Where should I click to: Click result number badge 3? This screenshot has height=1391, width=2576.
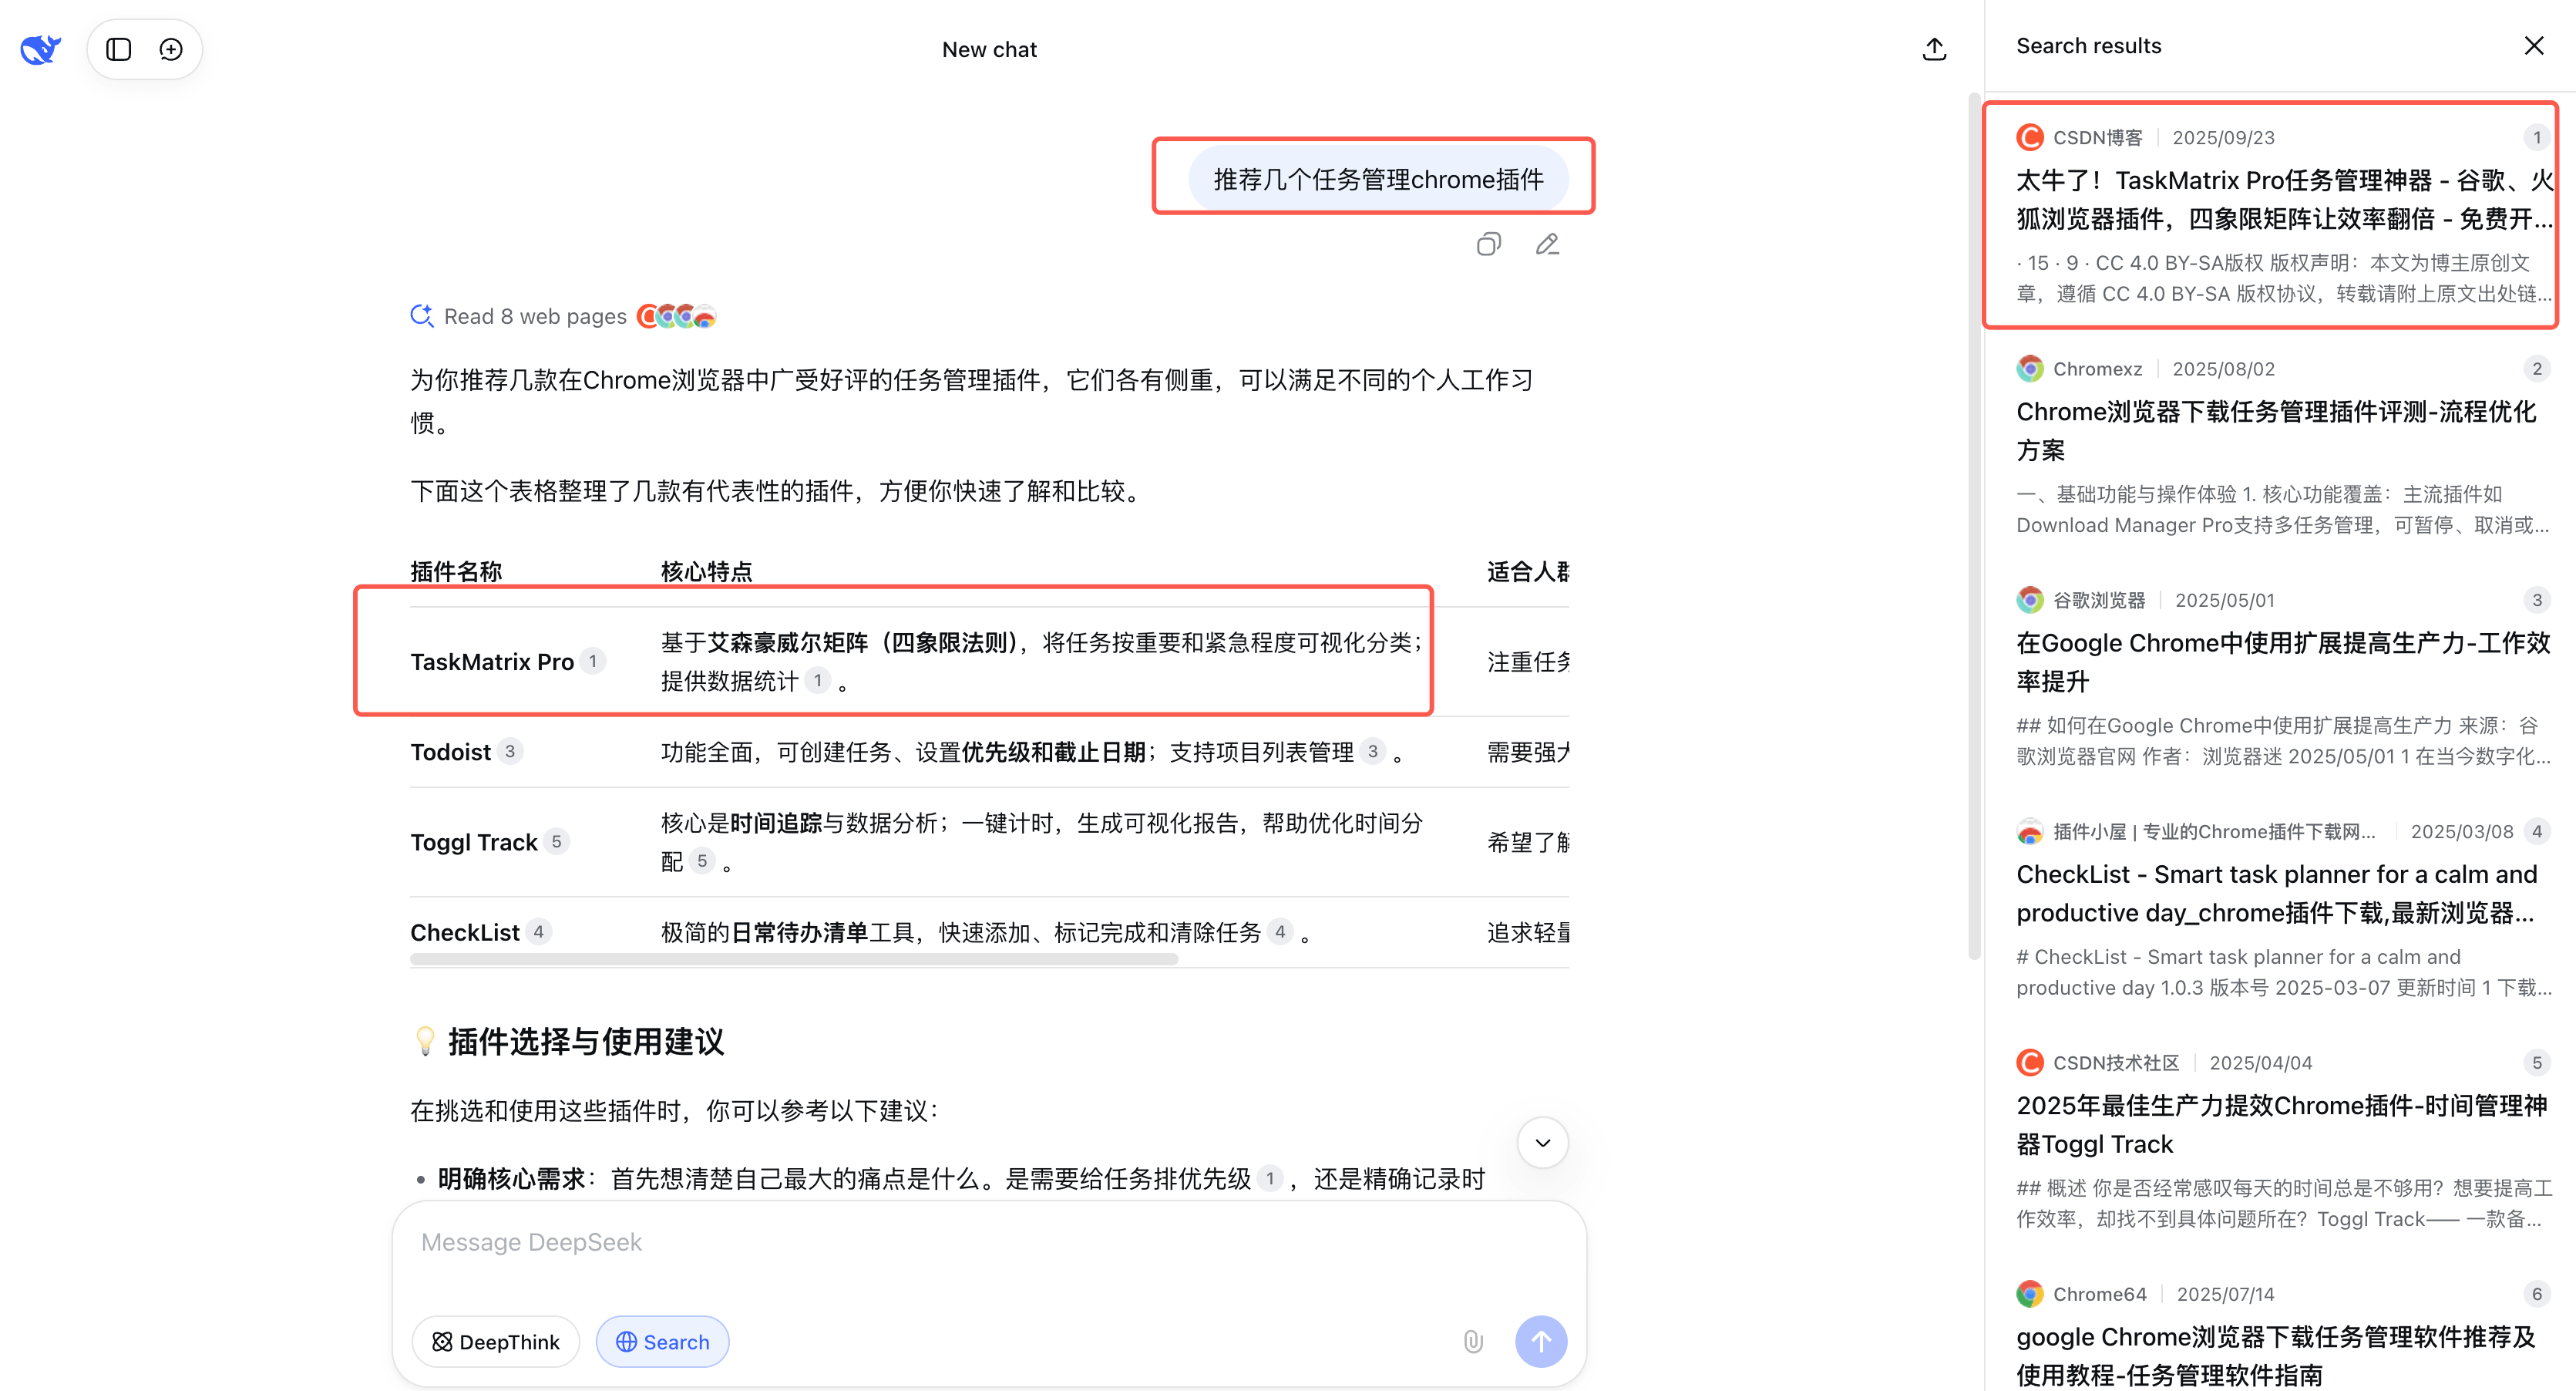pyautogui.click(x=2536, y=599)
